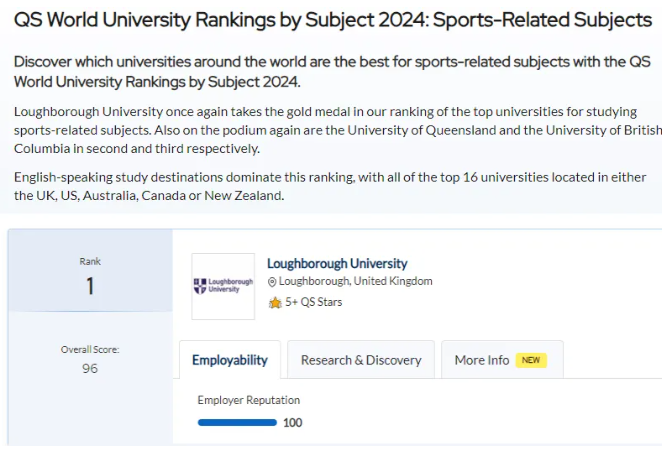Click the yellow NEW badge

tap(531, 360)
